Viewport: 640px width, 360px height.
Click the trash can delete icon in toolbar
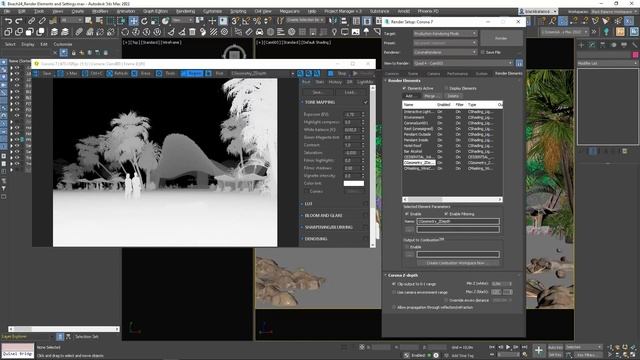click(x=192, y=32)
